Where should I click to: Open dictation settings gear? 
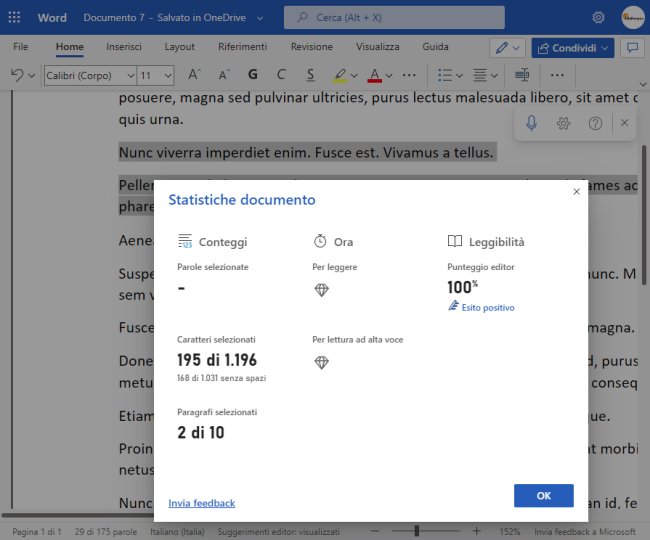tap(563, 123)
